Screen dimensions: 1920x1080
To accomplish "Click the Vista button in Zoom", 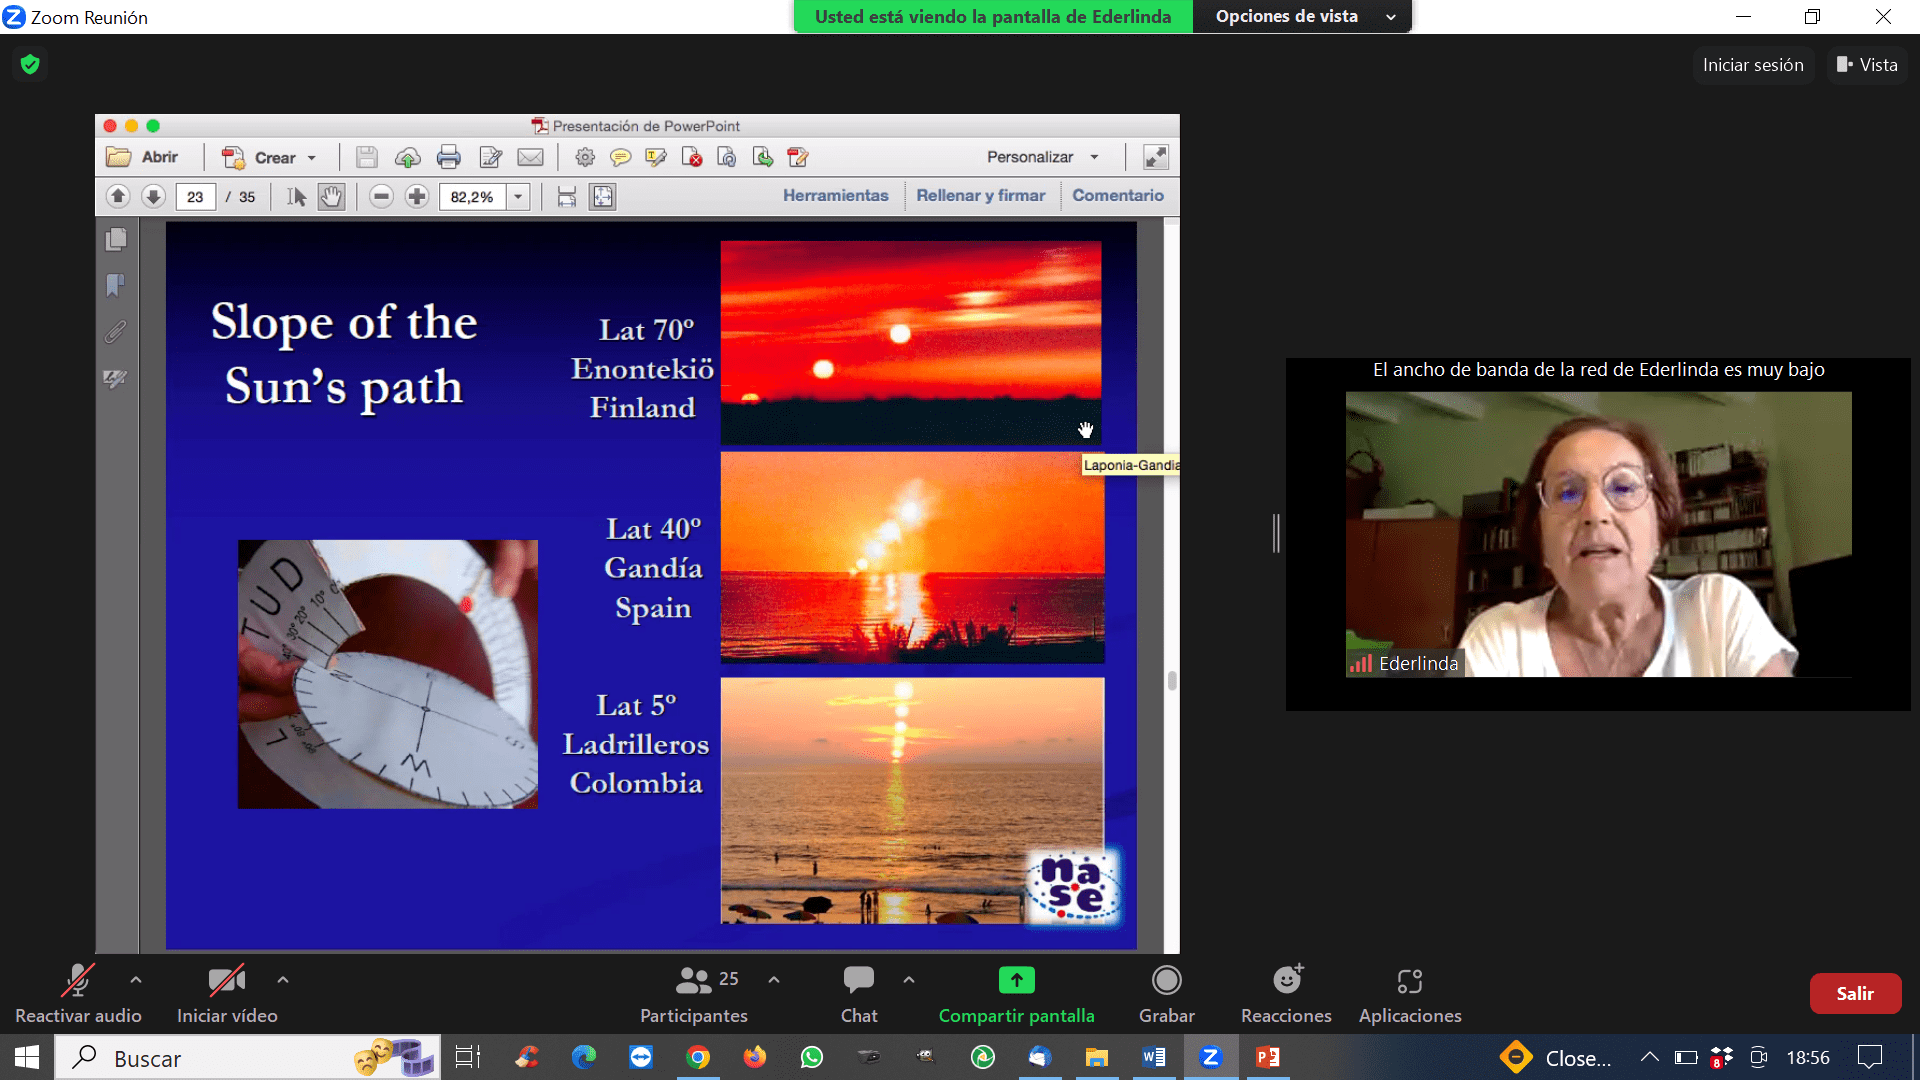I will [x=1867, y=65].
